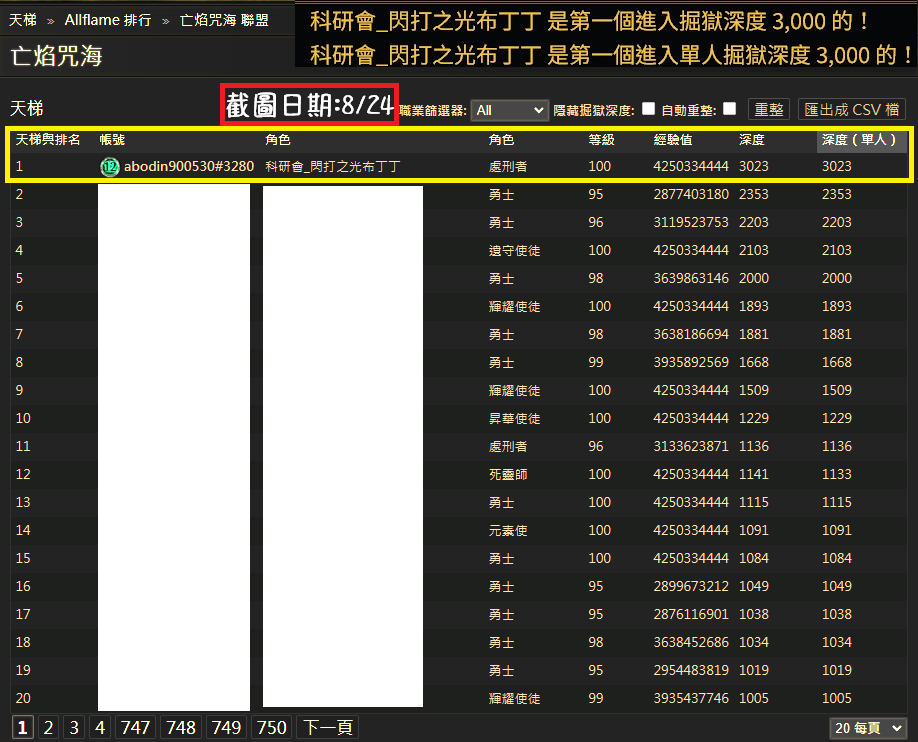Go to page 3
The height and width of the screenshot is (742, 918).
coord(74,727)
